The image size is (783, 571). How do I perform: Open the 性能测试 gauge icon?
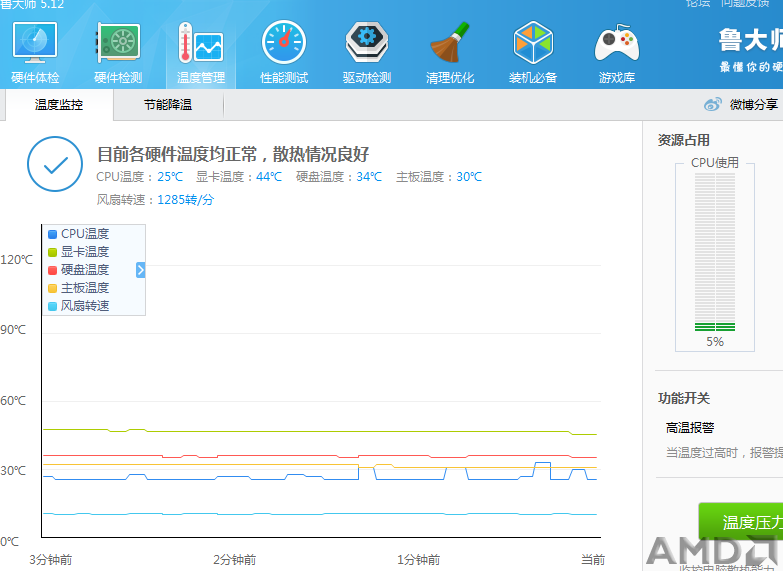pyautogui.click(x=284, y=42)
